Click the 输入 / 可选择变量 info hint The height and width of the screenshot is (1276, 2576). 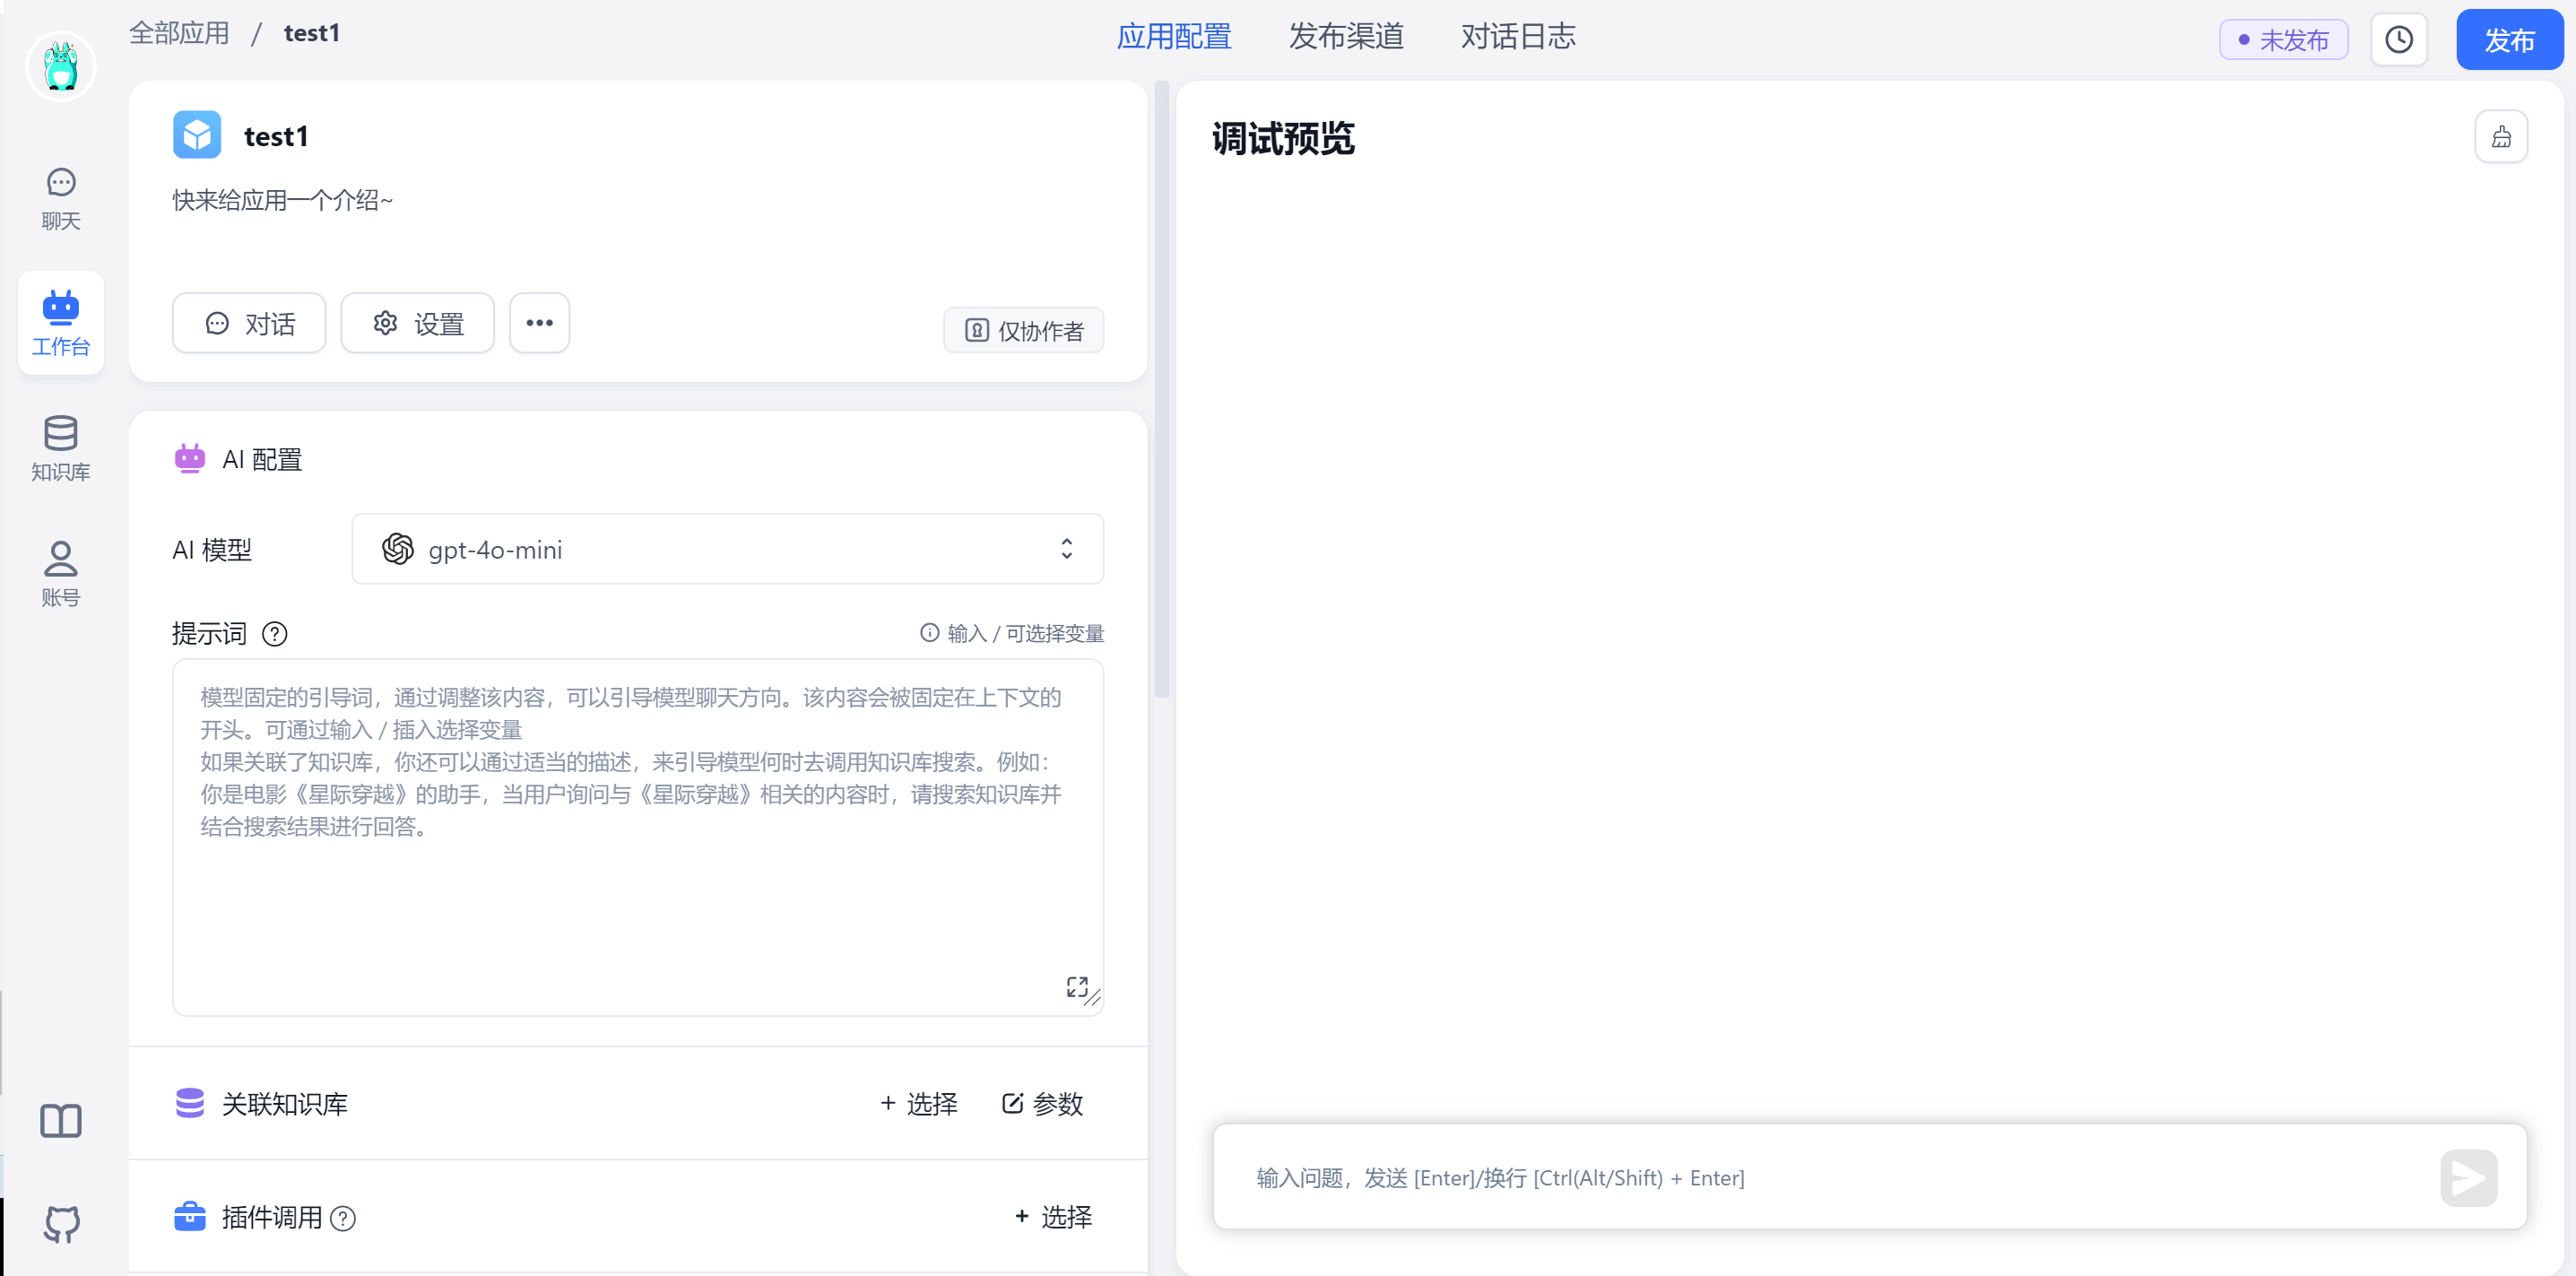coord(1012,633)
